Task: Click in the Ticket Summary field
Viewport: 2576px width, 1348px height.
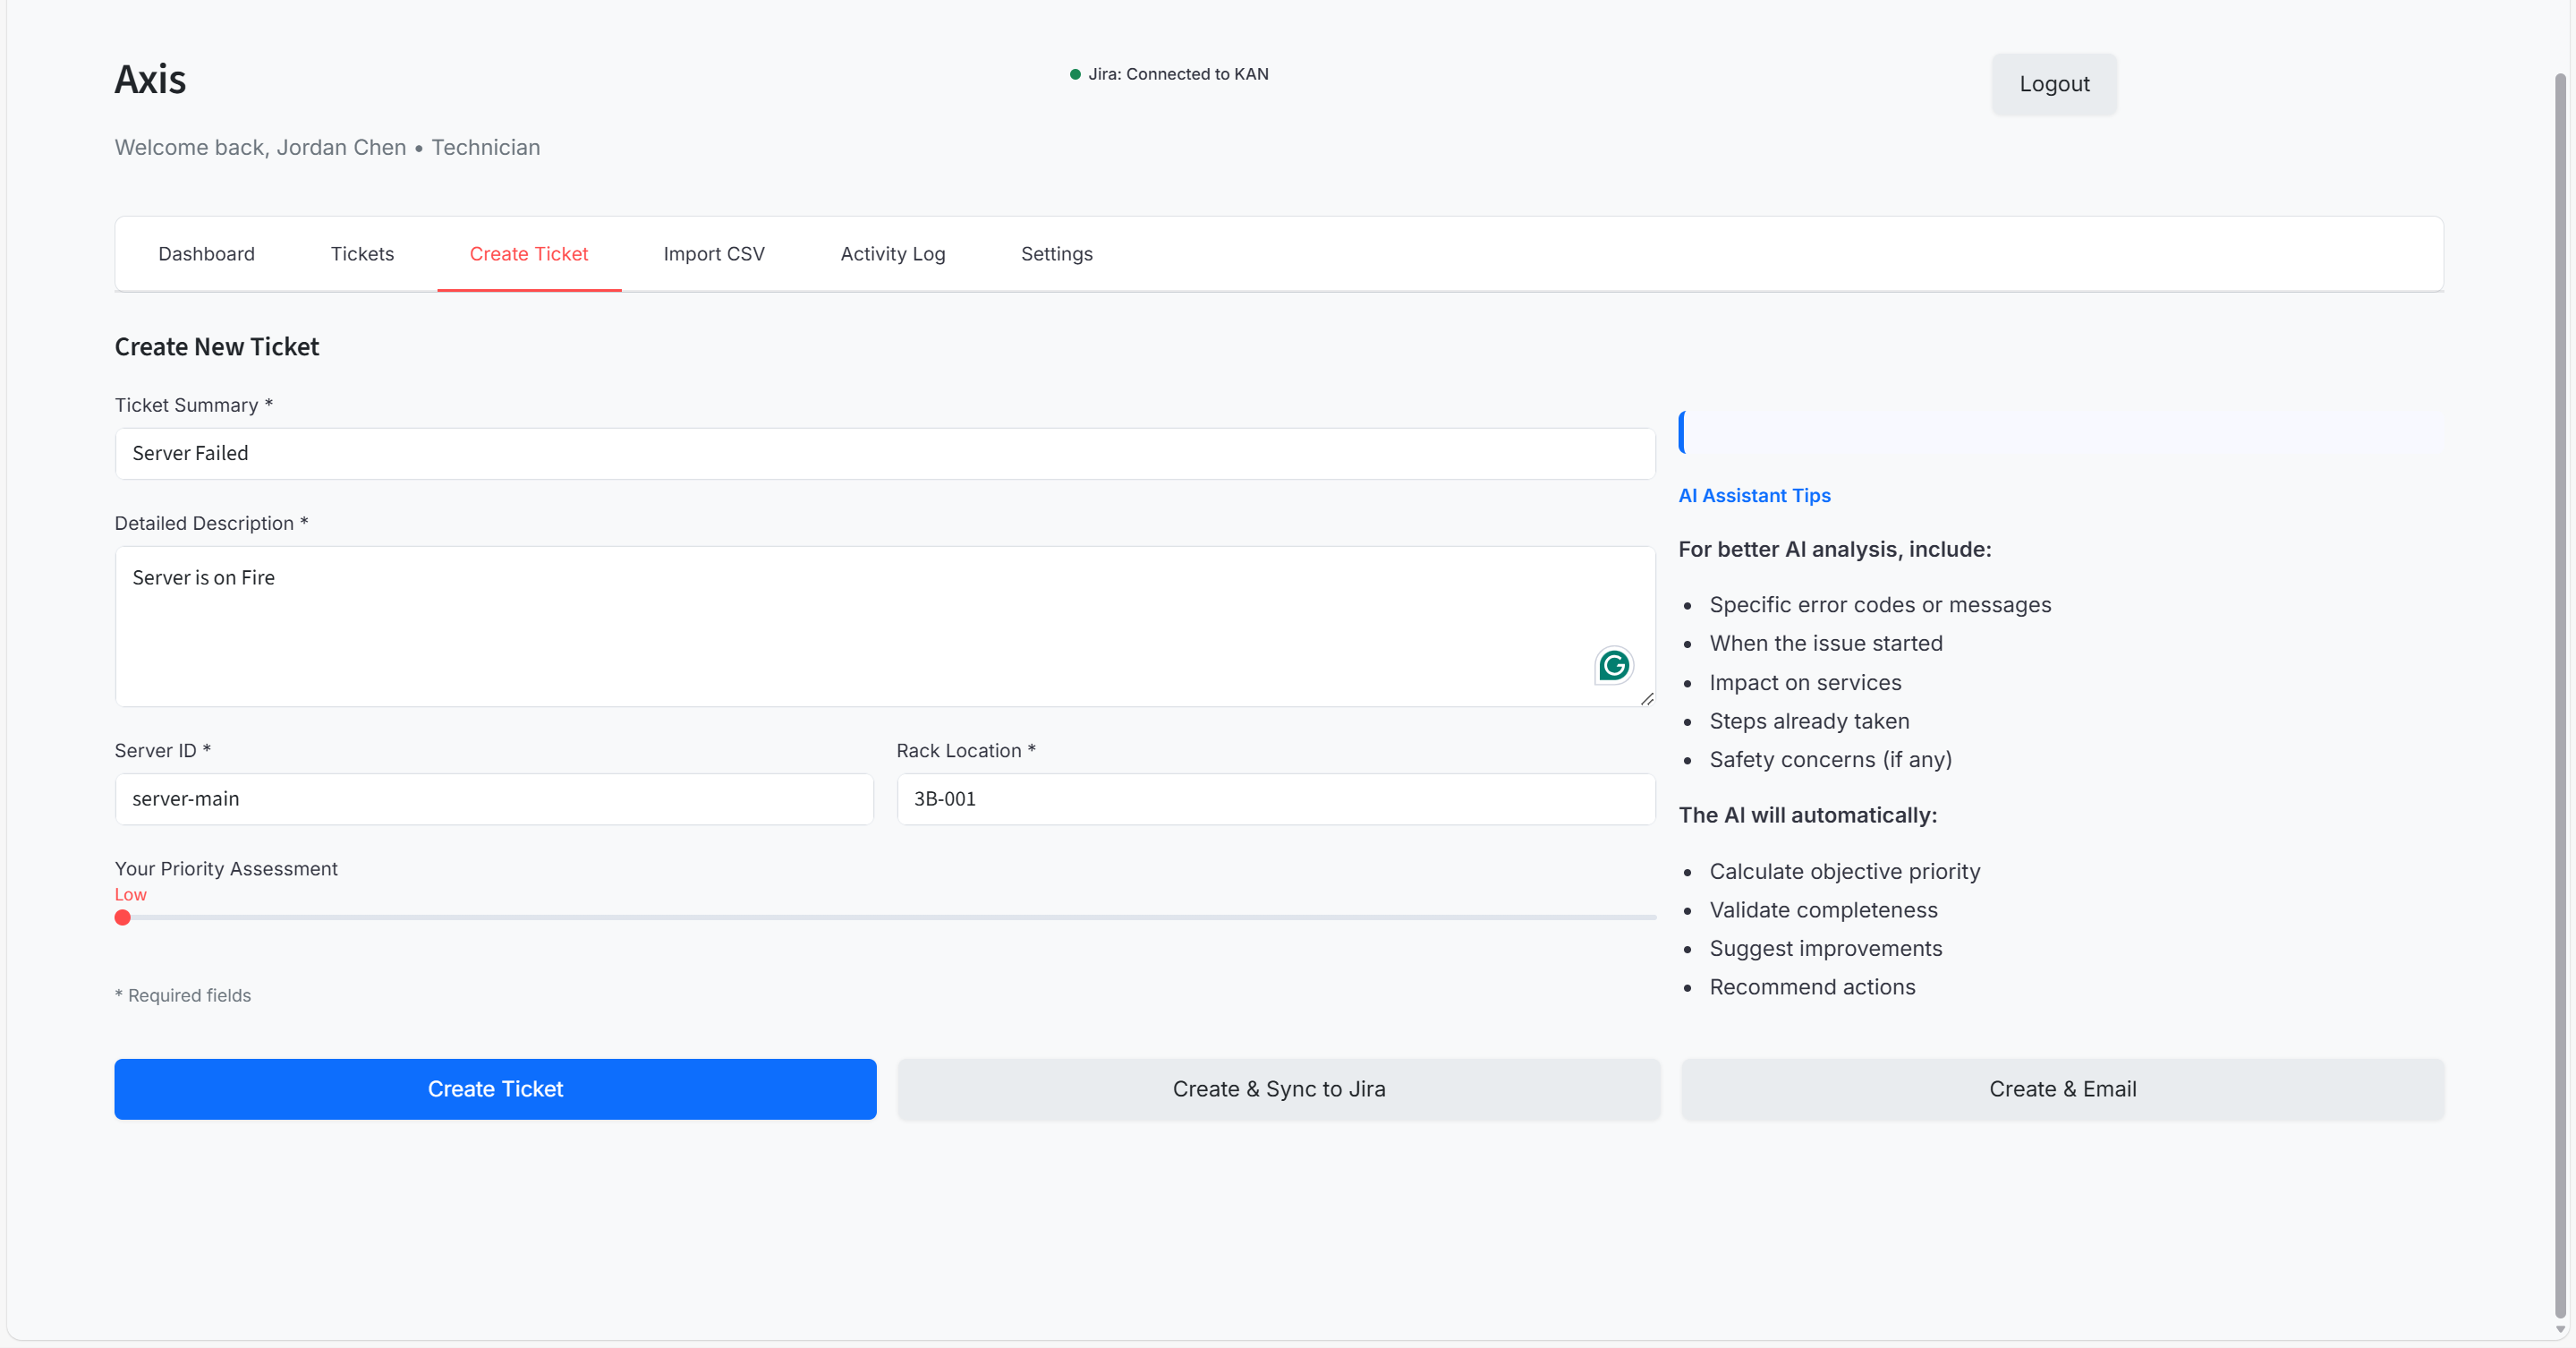Action: tap(884, 454)
